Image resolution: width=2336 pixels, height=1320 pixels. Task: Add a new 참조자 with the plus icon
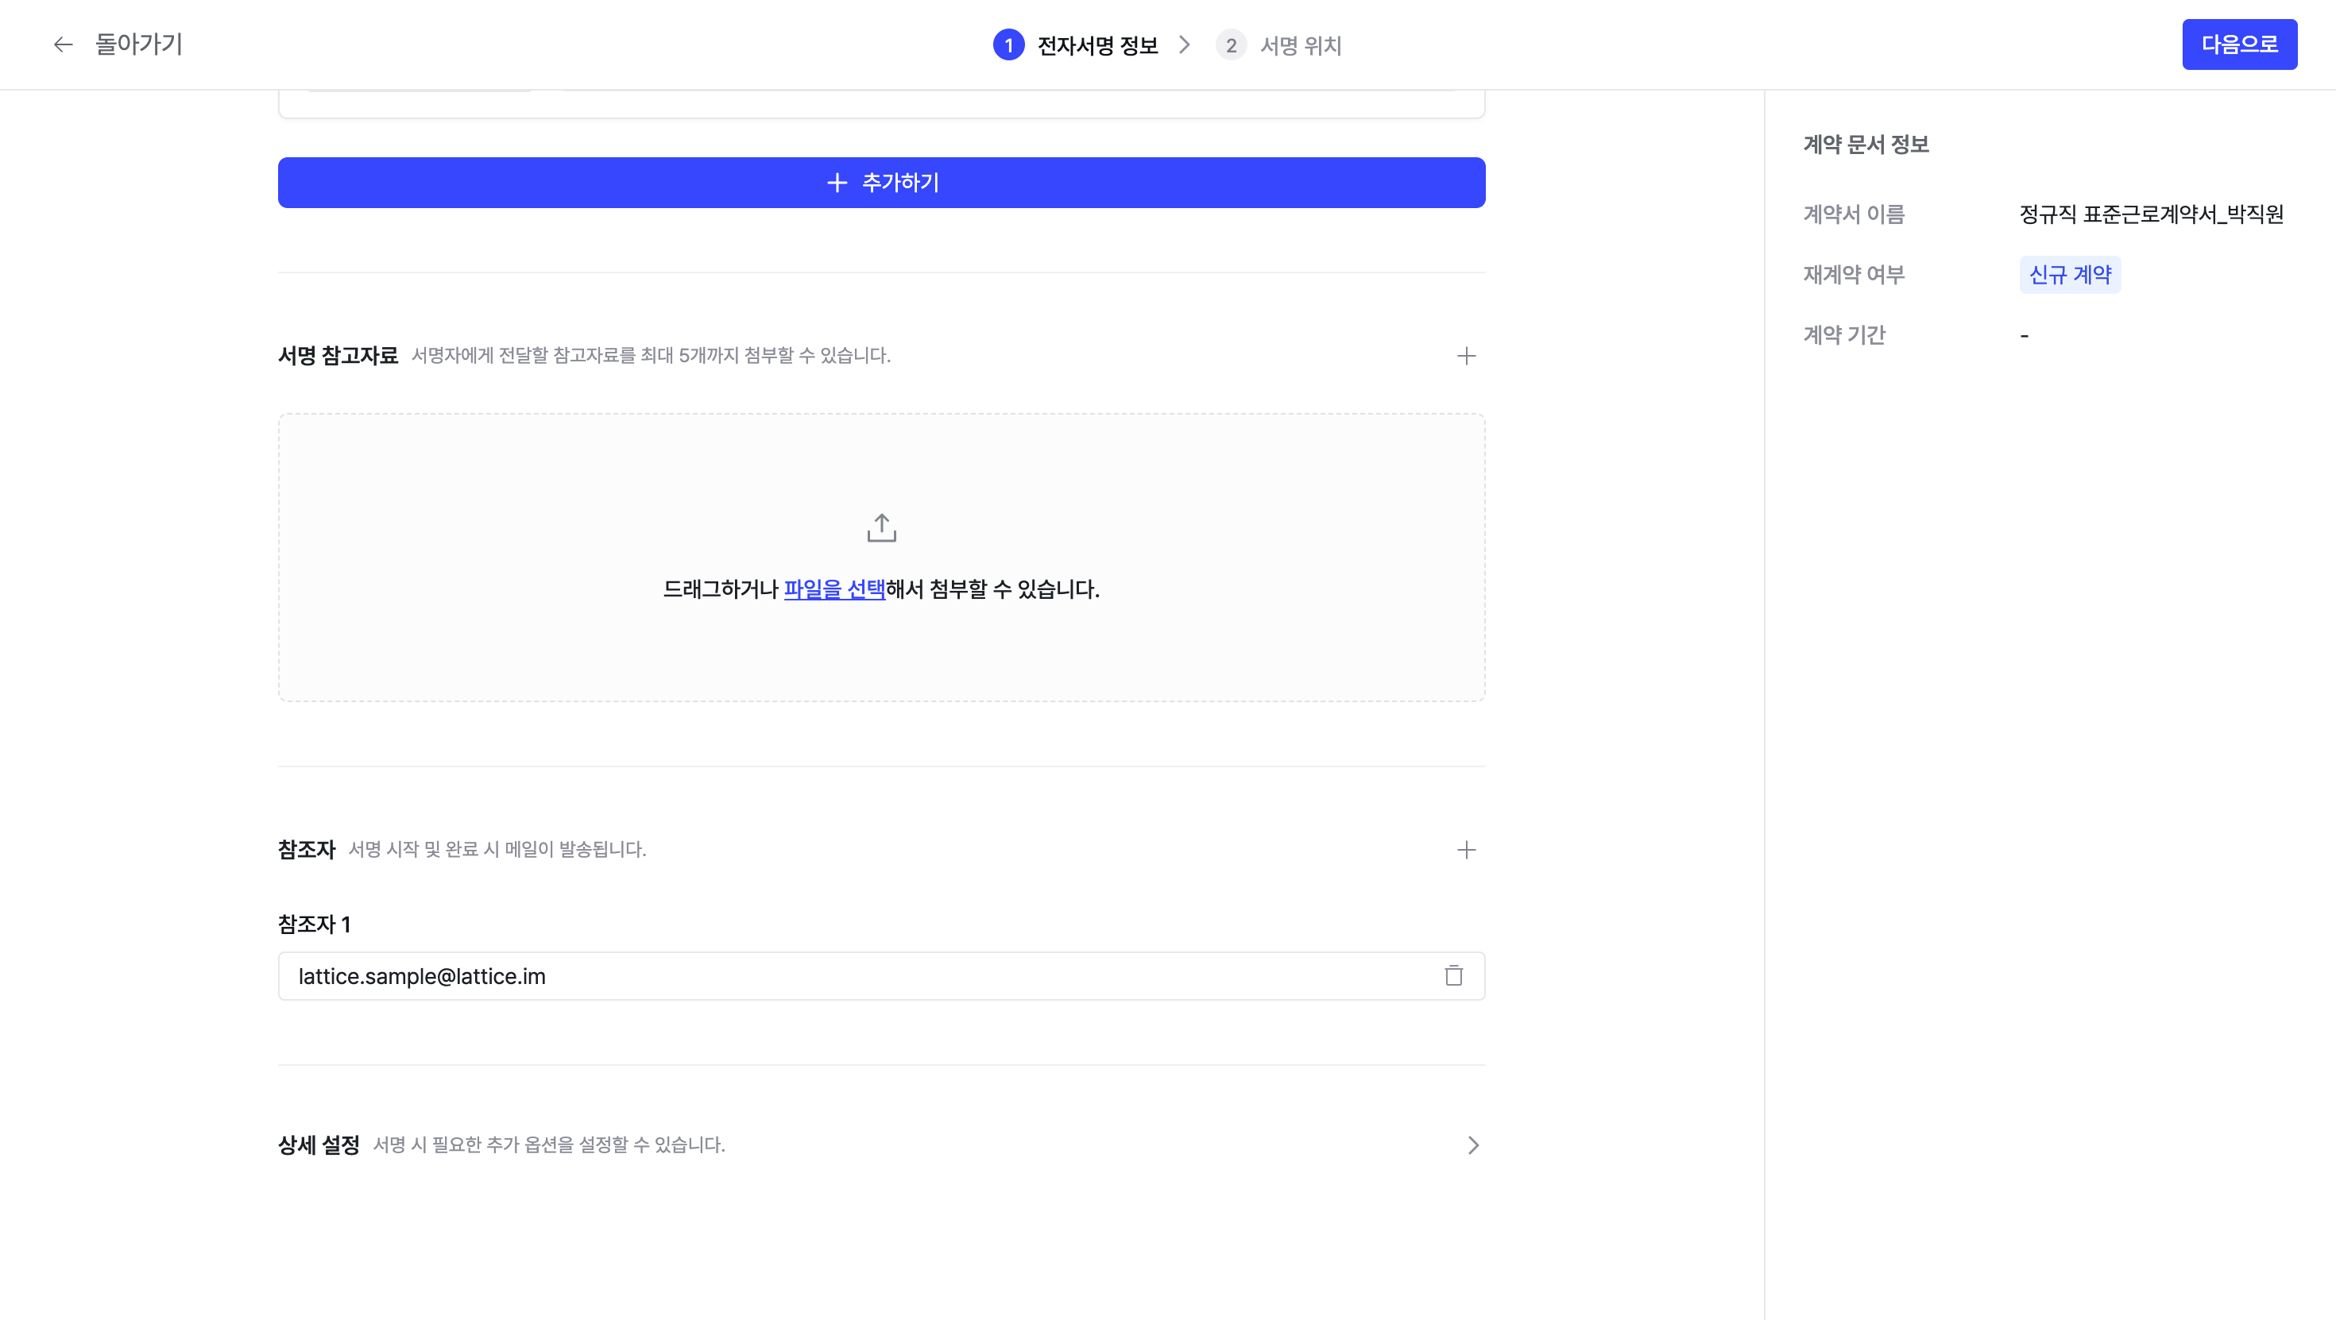1465,850
